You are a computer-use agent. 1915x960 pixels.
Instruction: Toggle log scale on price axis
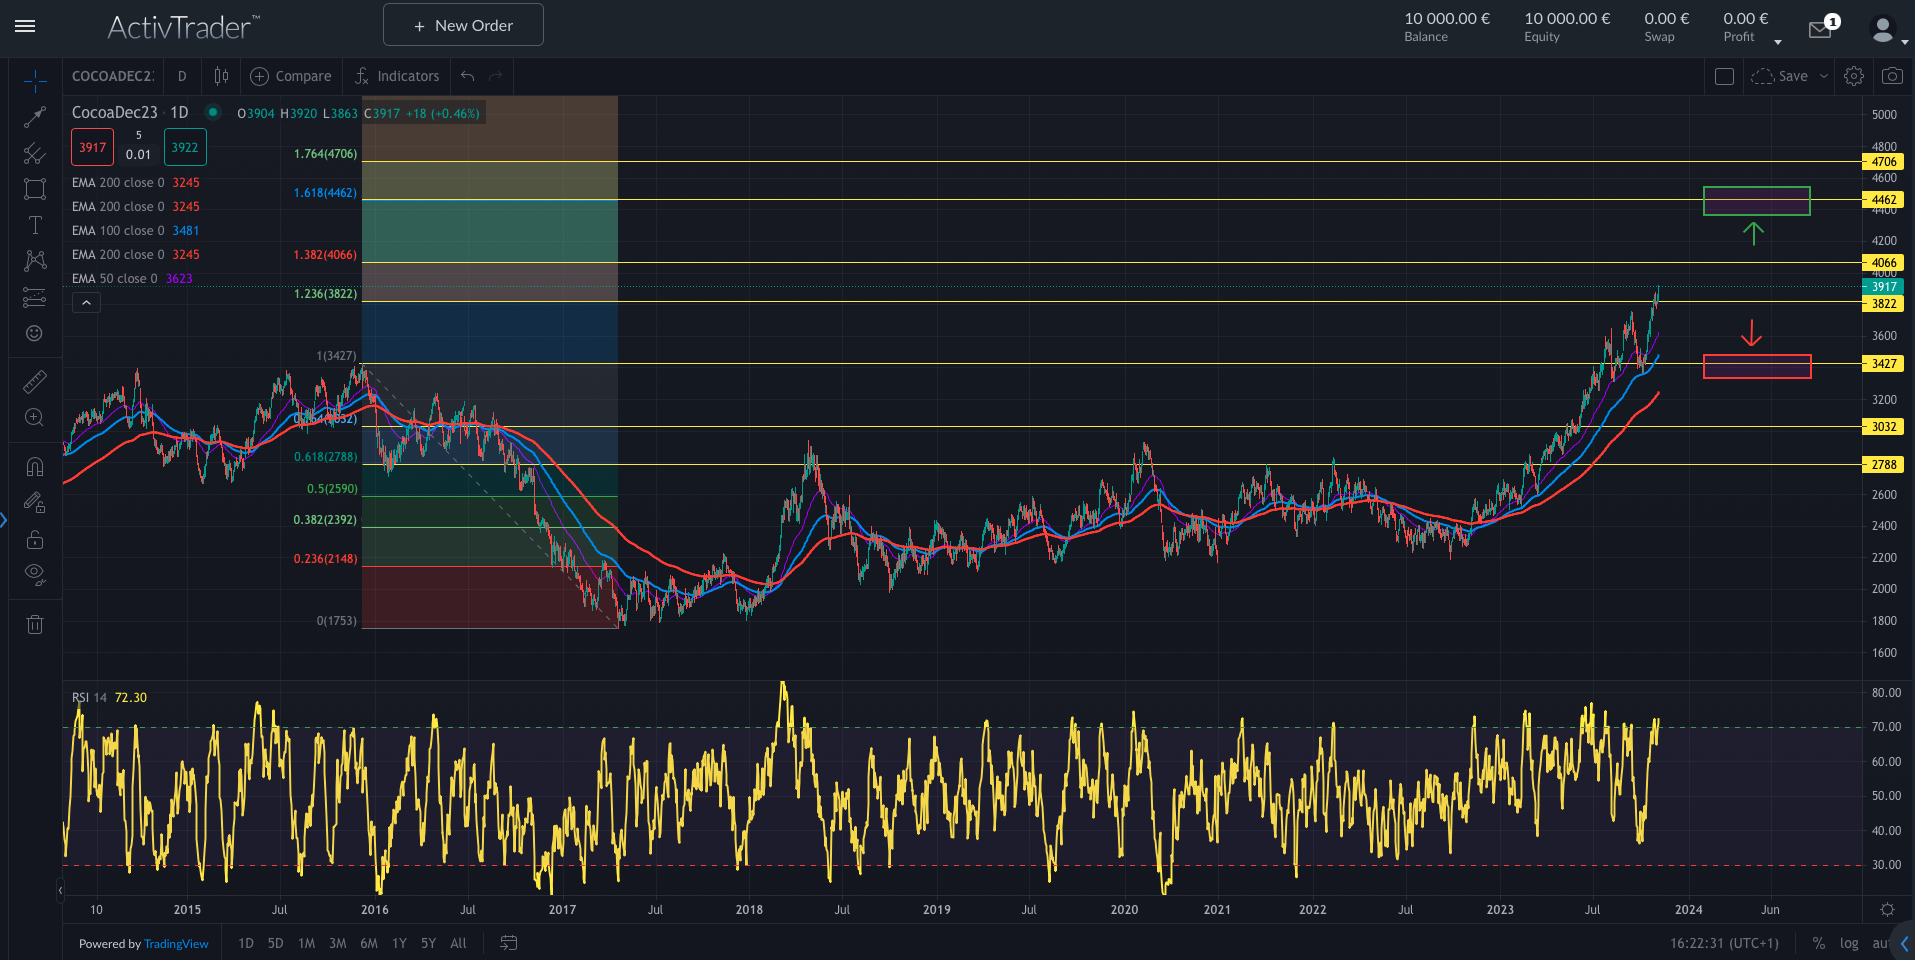click(1849, 943)
